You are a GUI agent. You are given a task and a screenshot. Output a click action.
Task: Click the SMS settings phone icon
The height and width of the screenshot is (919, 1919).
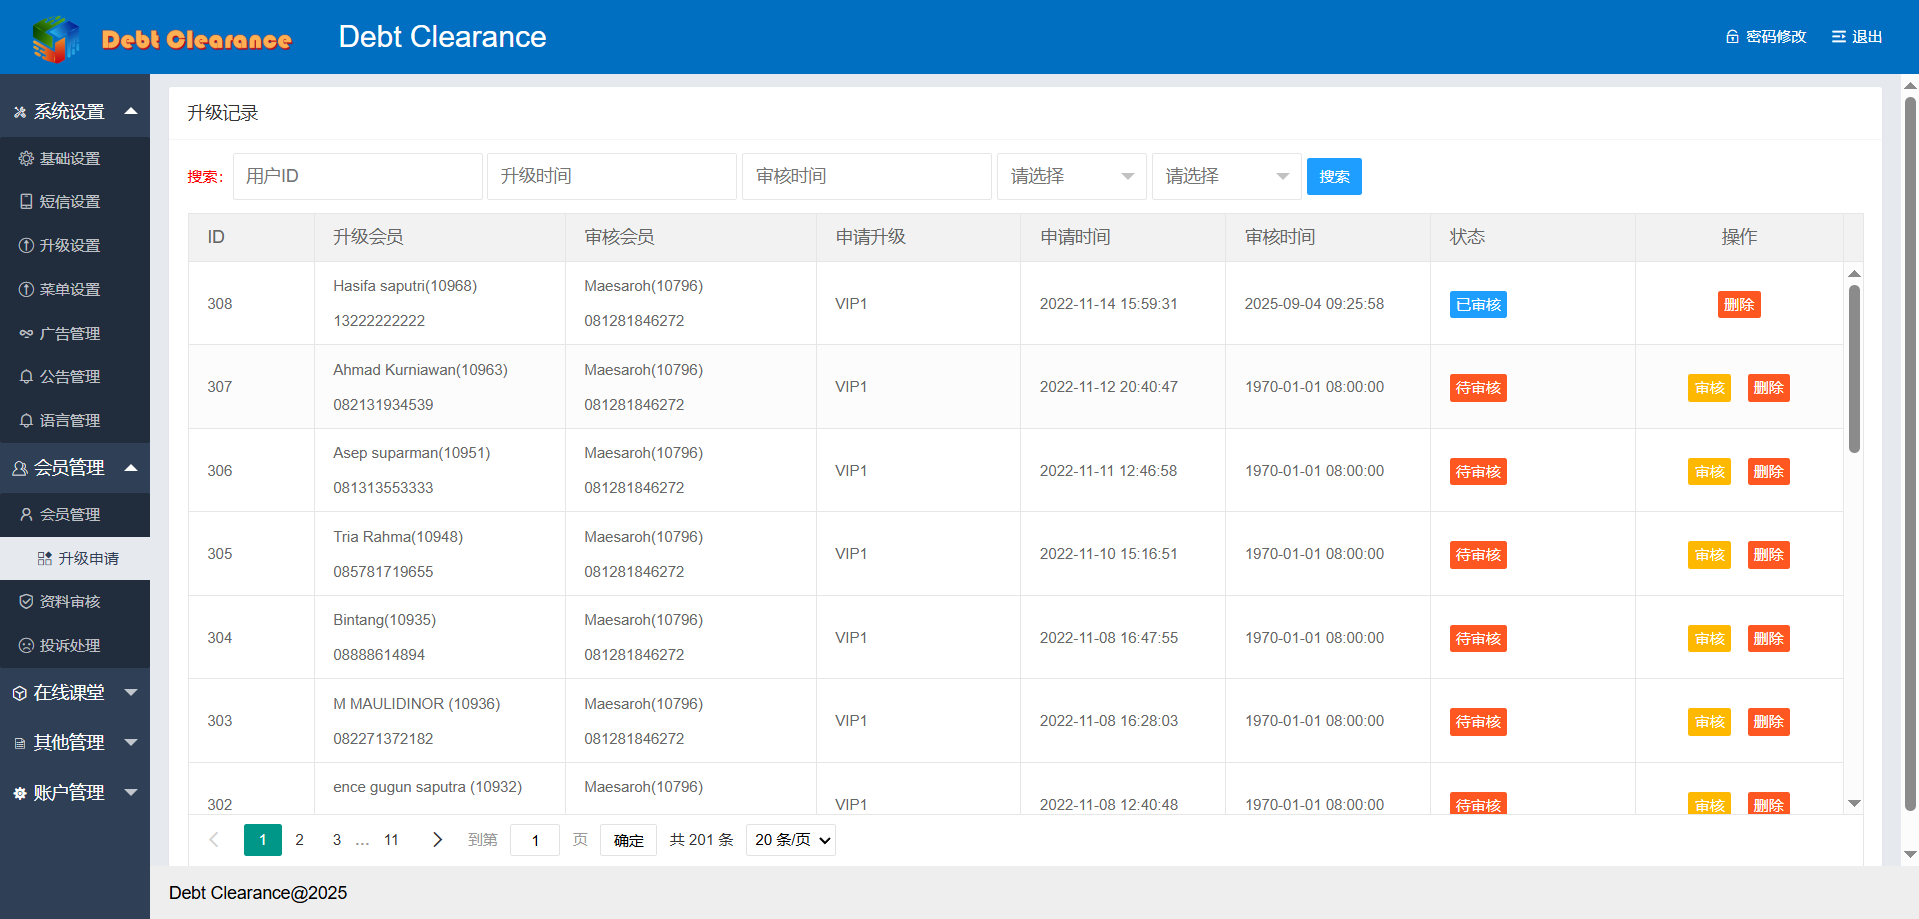tap(27, 202)
